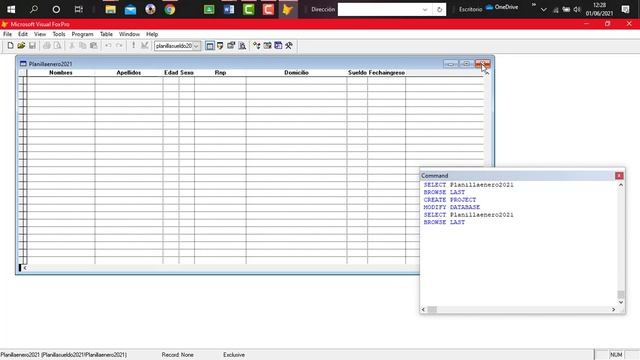Click the first 'SELECT Planillaenero2021' command line
Screen dimensions: 640x360
(469, 185)
